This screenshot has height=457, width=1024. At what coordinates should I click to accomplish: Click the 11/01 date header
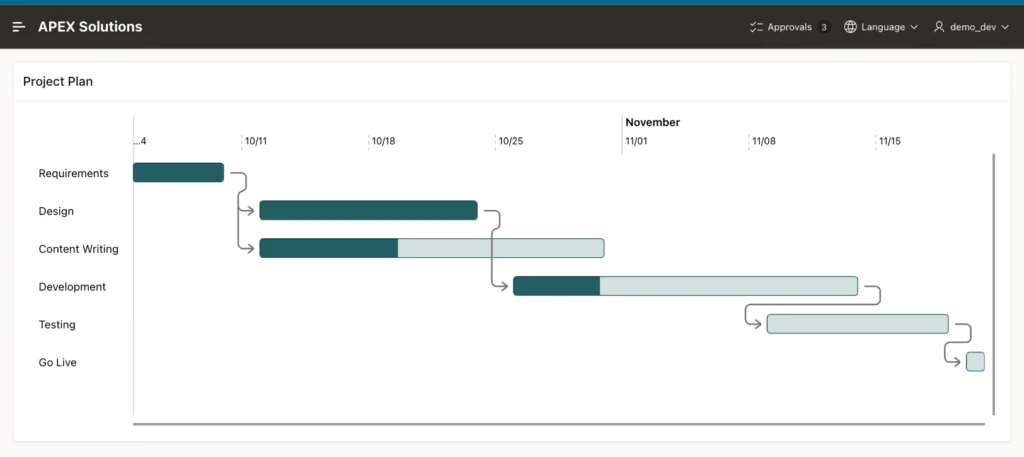(x=636, y=141)
